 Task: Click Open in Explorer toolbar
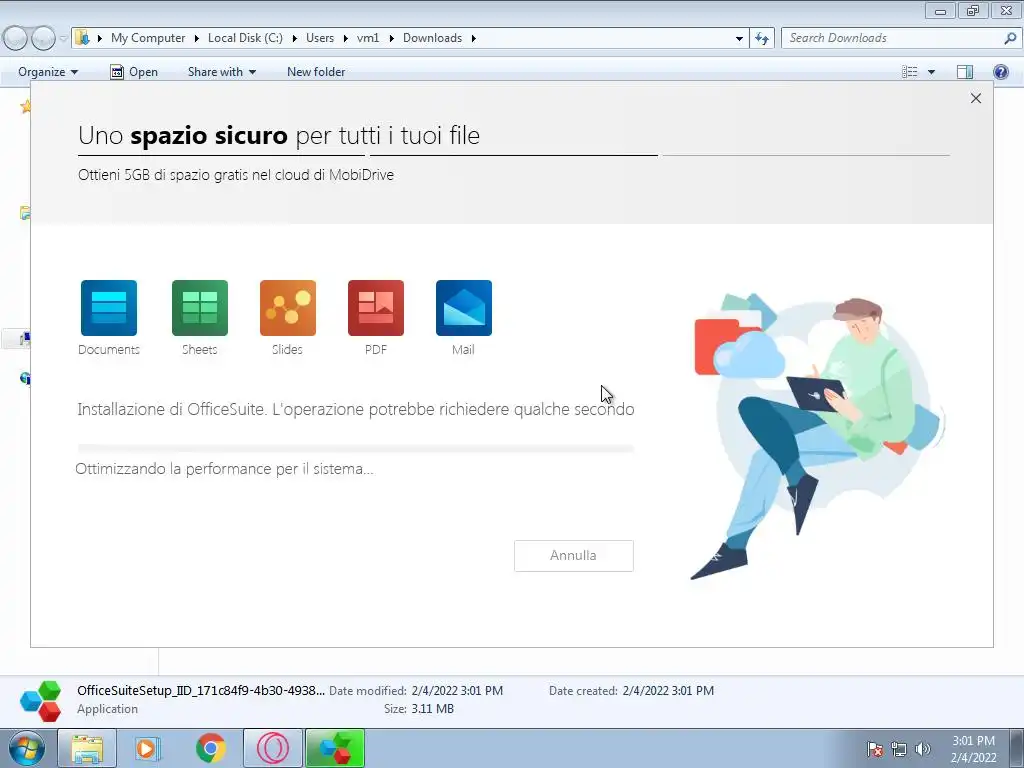click(134, 72)
